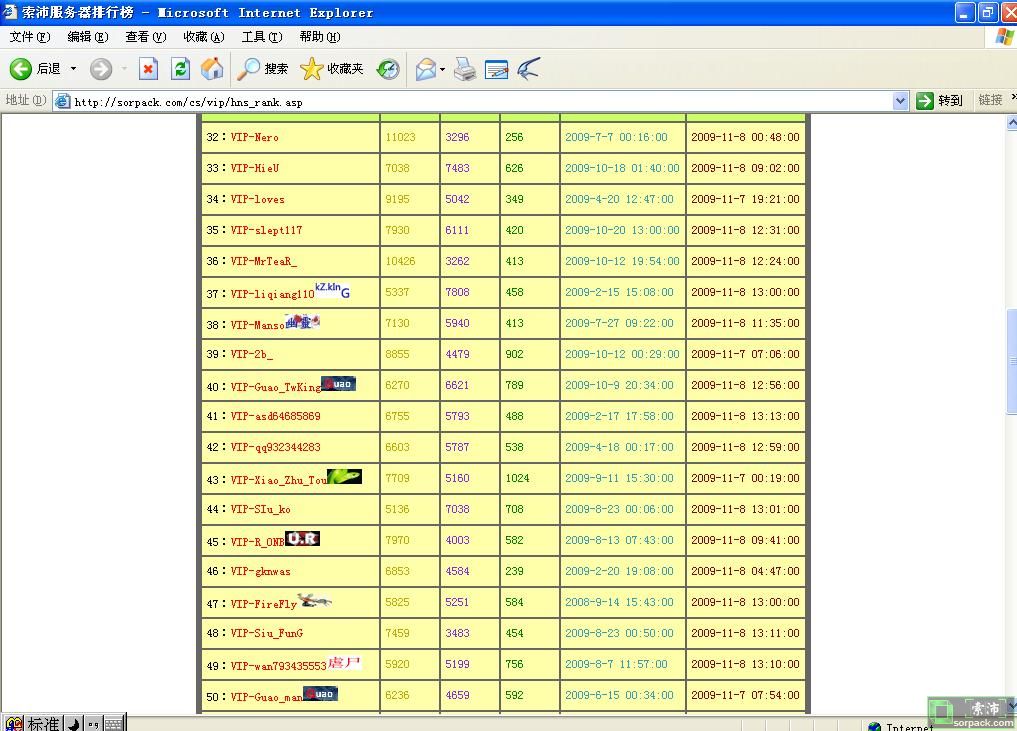
Task: Expand the Mail icon dropdown arrow
Action: [442, 69]
